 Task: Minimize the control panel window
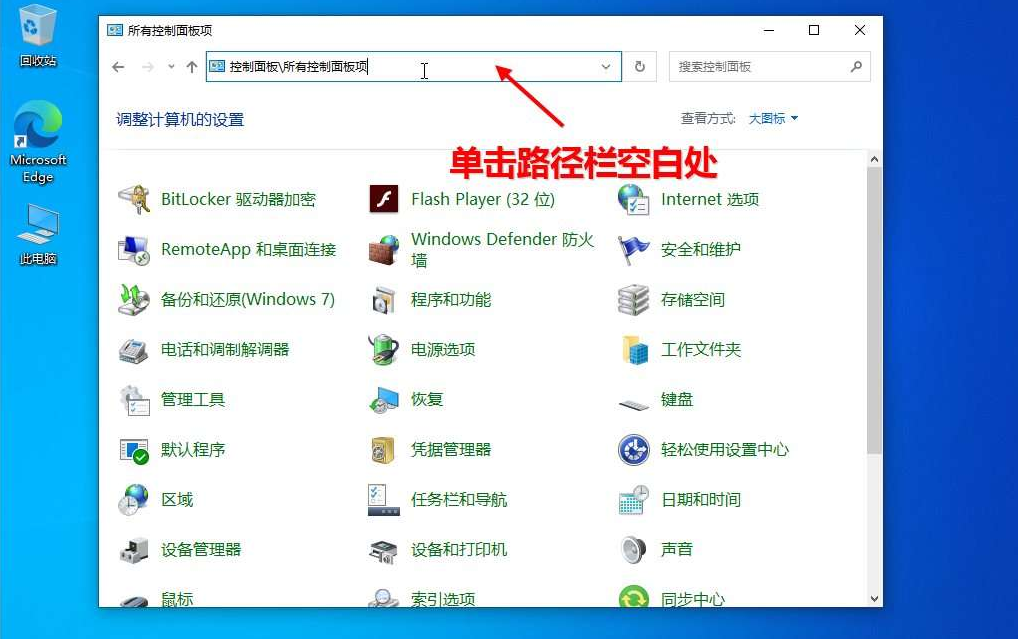(769, 30)
